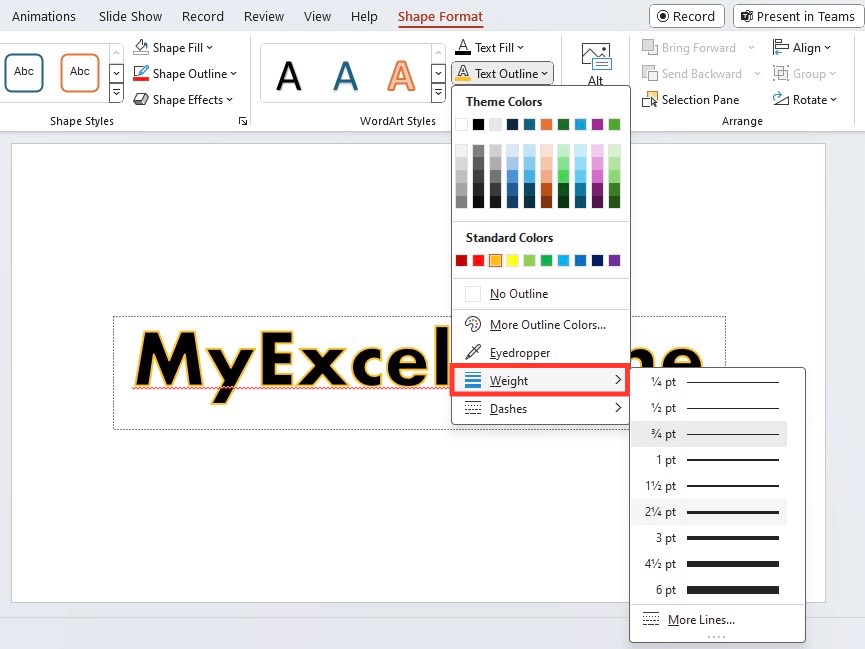Open the Record ribbon tab

[202, 17]
